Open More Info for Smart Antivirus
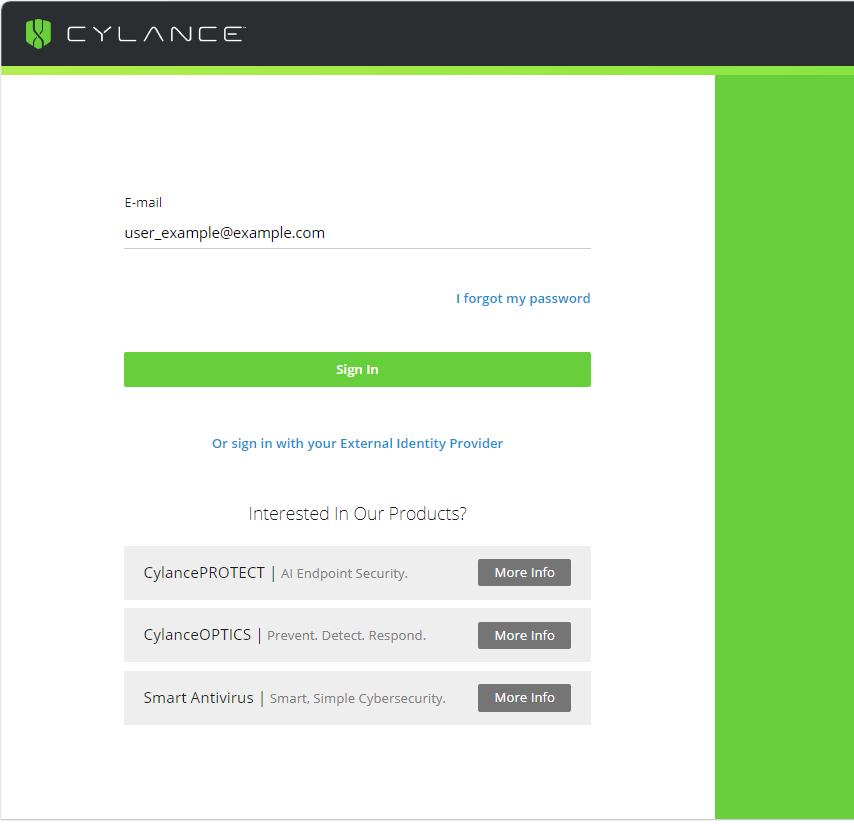 pyautogui.click(x=524, y=698)
